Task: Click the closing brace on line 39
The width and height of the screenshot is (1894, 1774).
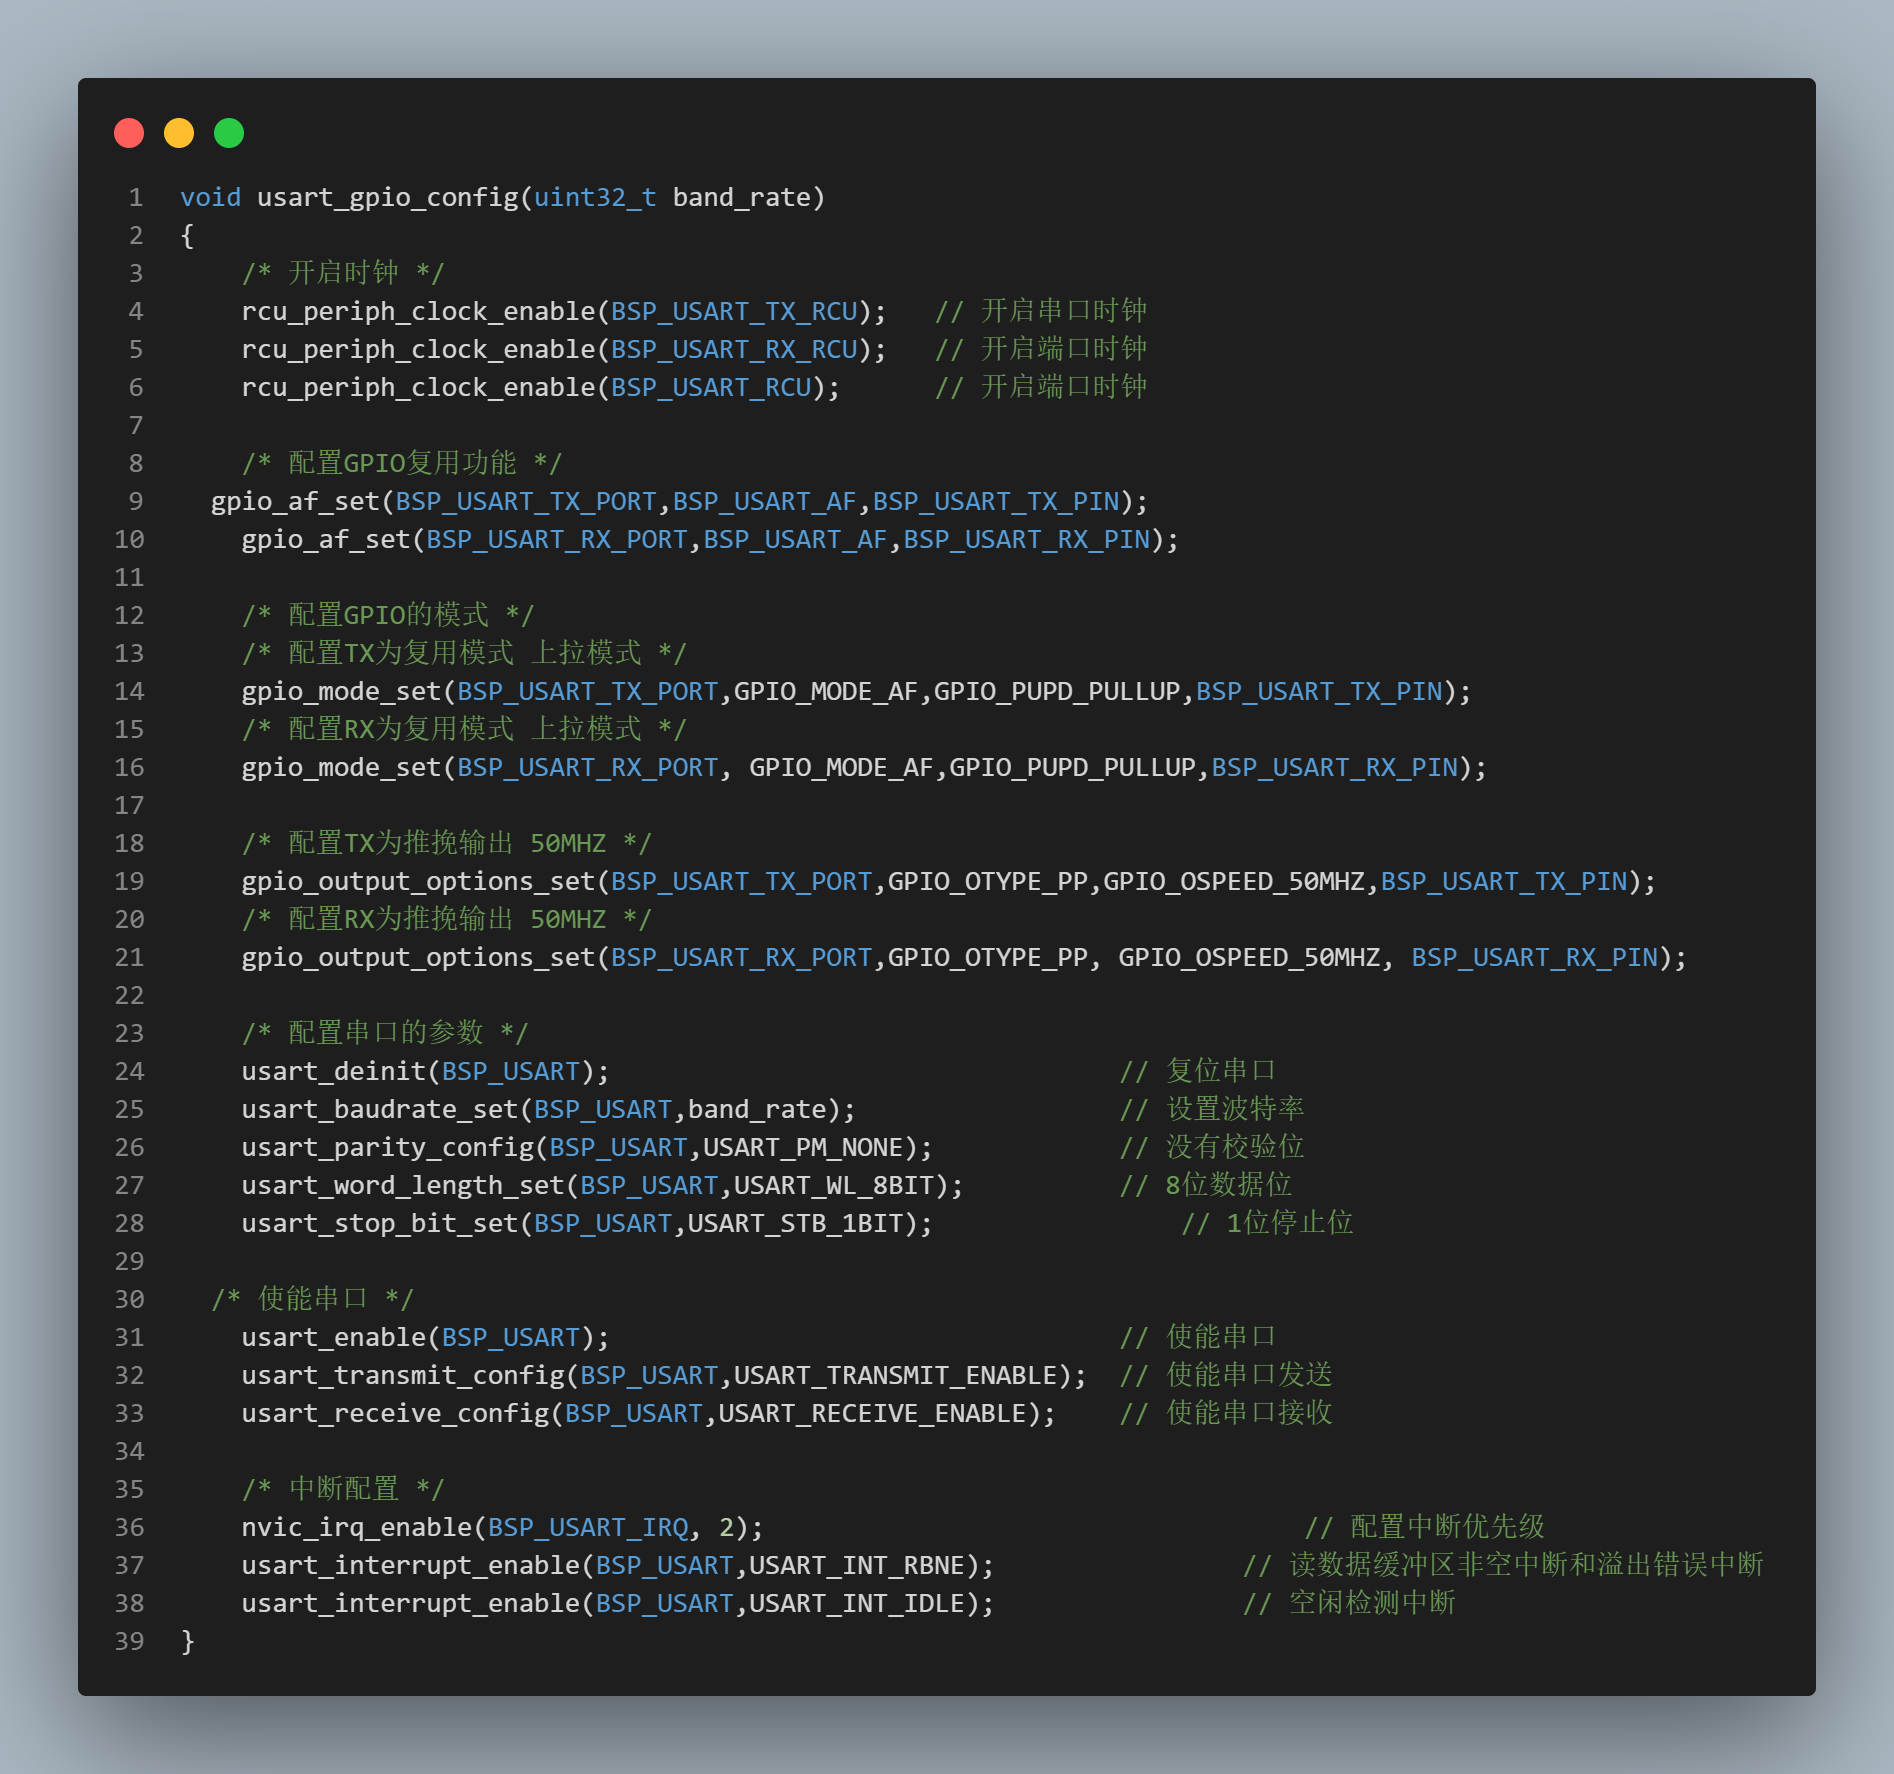Action: pyautogui.click(x=187, y=1642)
